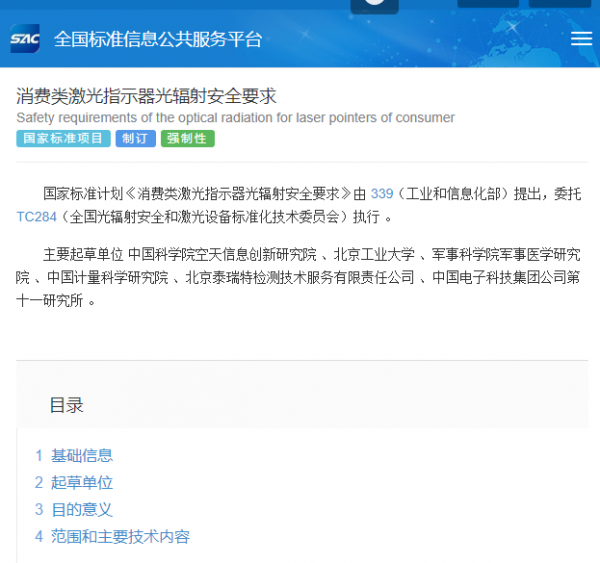
Task: Click the SAC logo icon
Action: click(25, 40)
